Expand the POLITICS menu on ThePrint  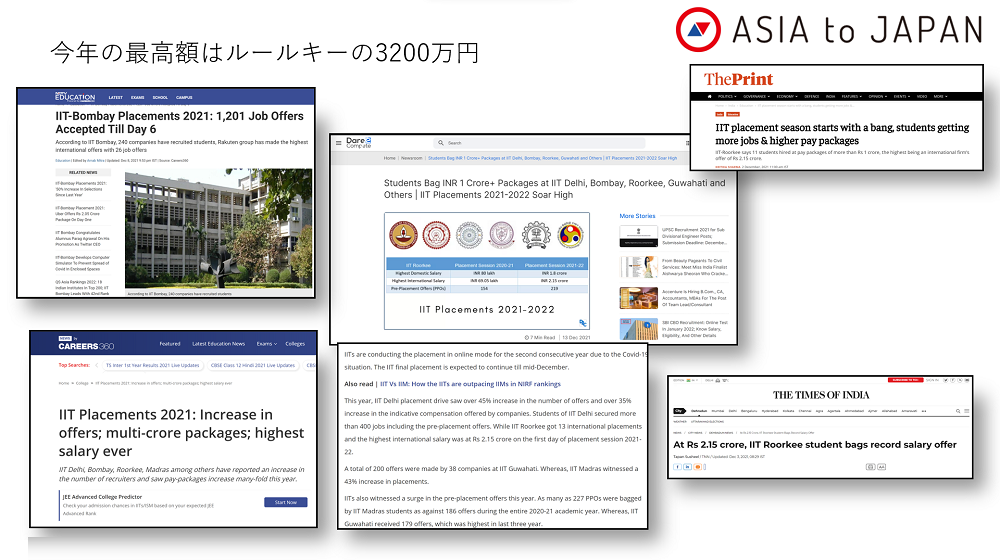[x=726, y=96]
